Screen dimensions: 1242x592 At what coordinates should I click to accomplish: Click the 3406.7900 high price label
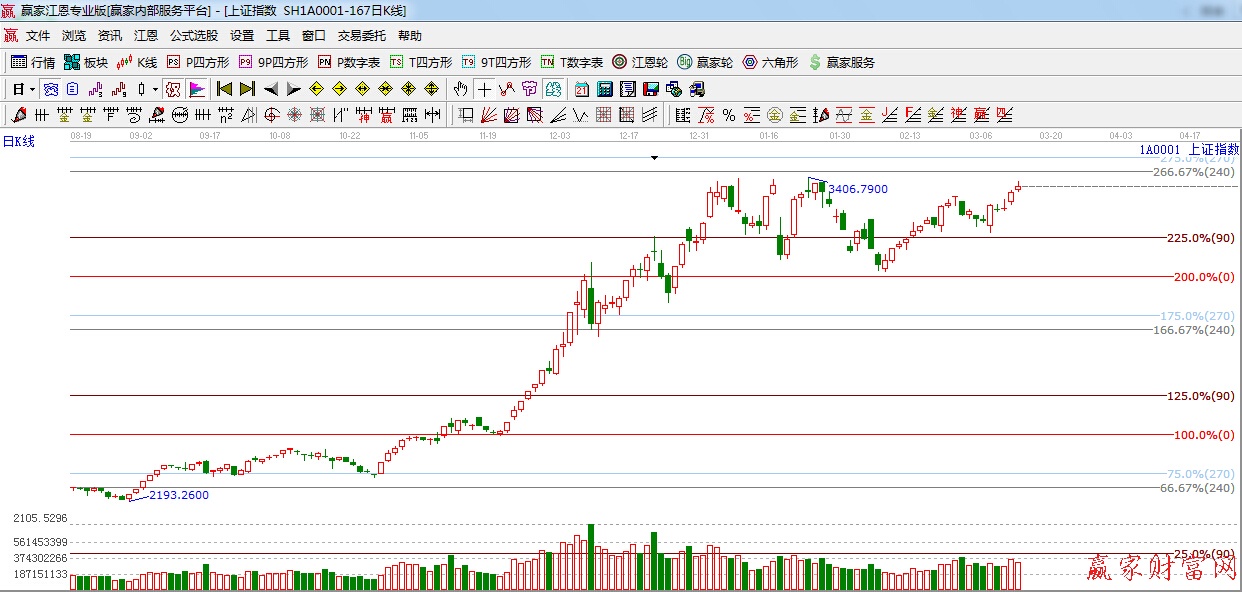tap(857, 189)
